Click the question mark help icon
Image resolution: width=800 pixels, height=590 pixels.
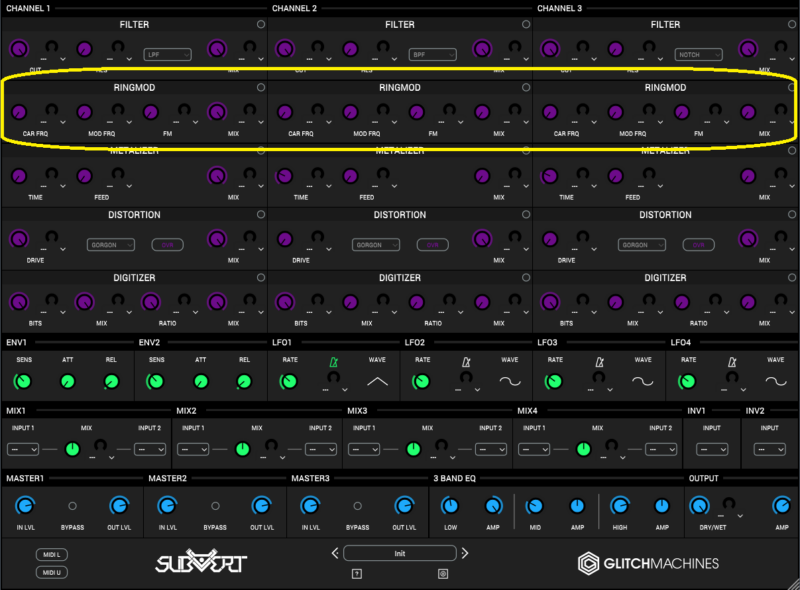356,573
